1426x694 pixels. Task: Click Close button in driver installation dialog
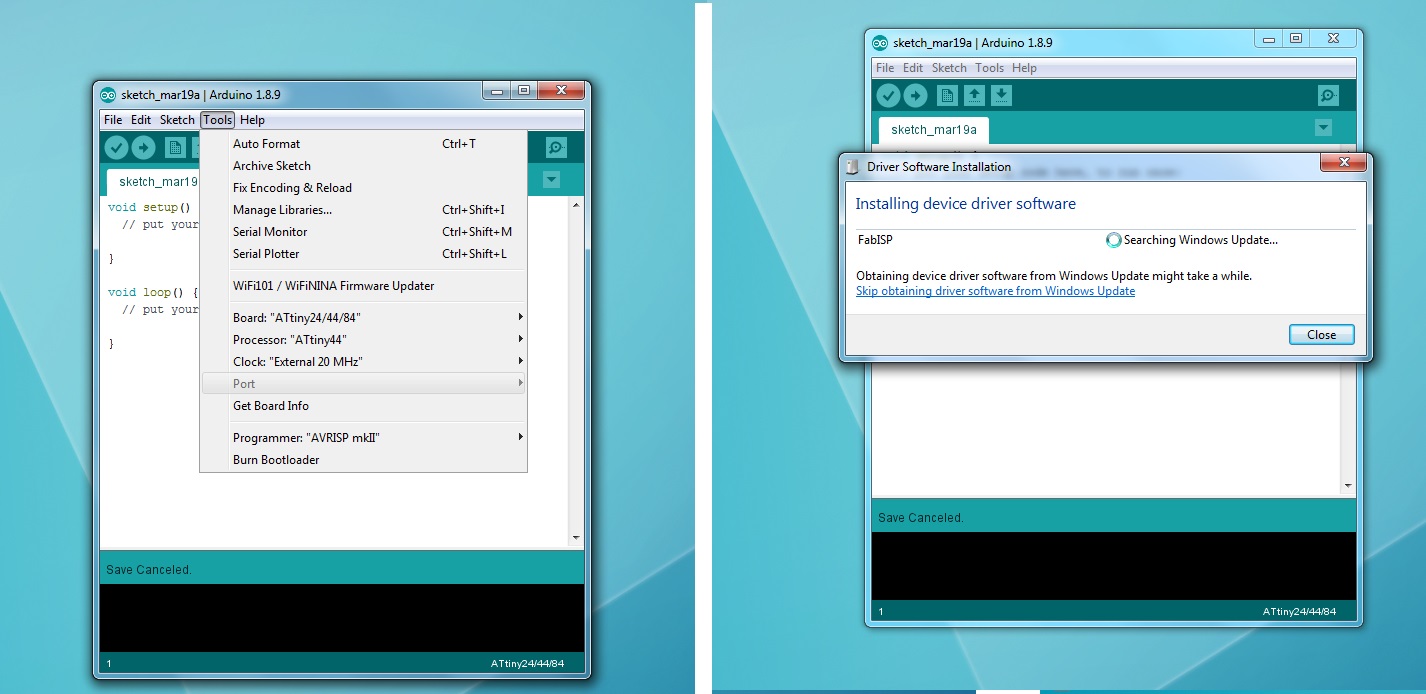click(x=1321, y=335)
